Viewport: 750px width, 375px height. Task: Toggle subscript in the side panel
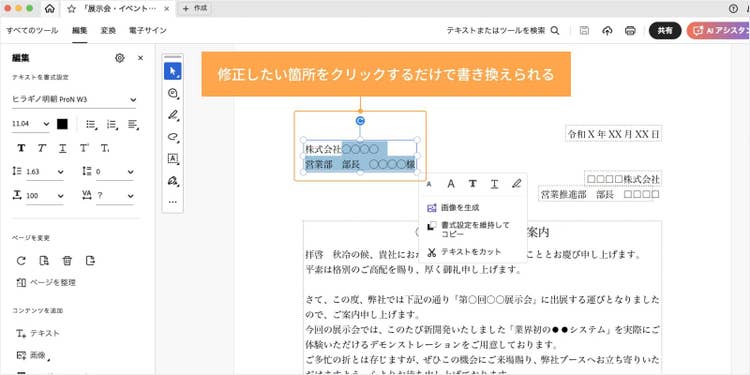105,148
